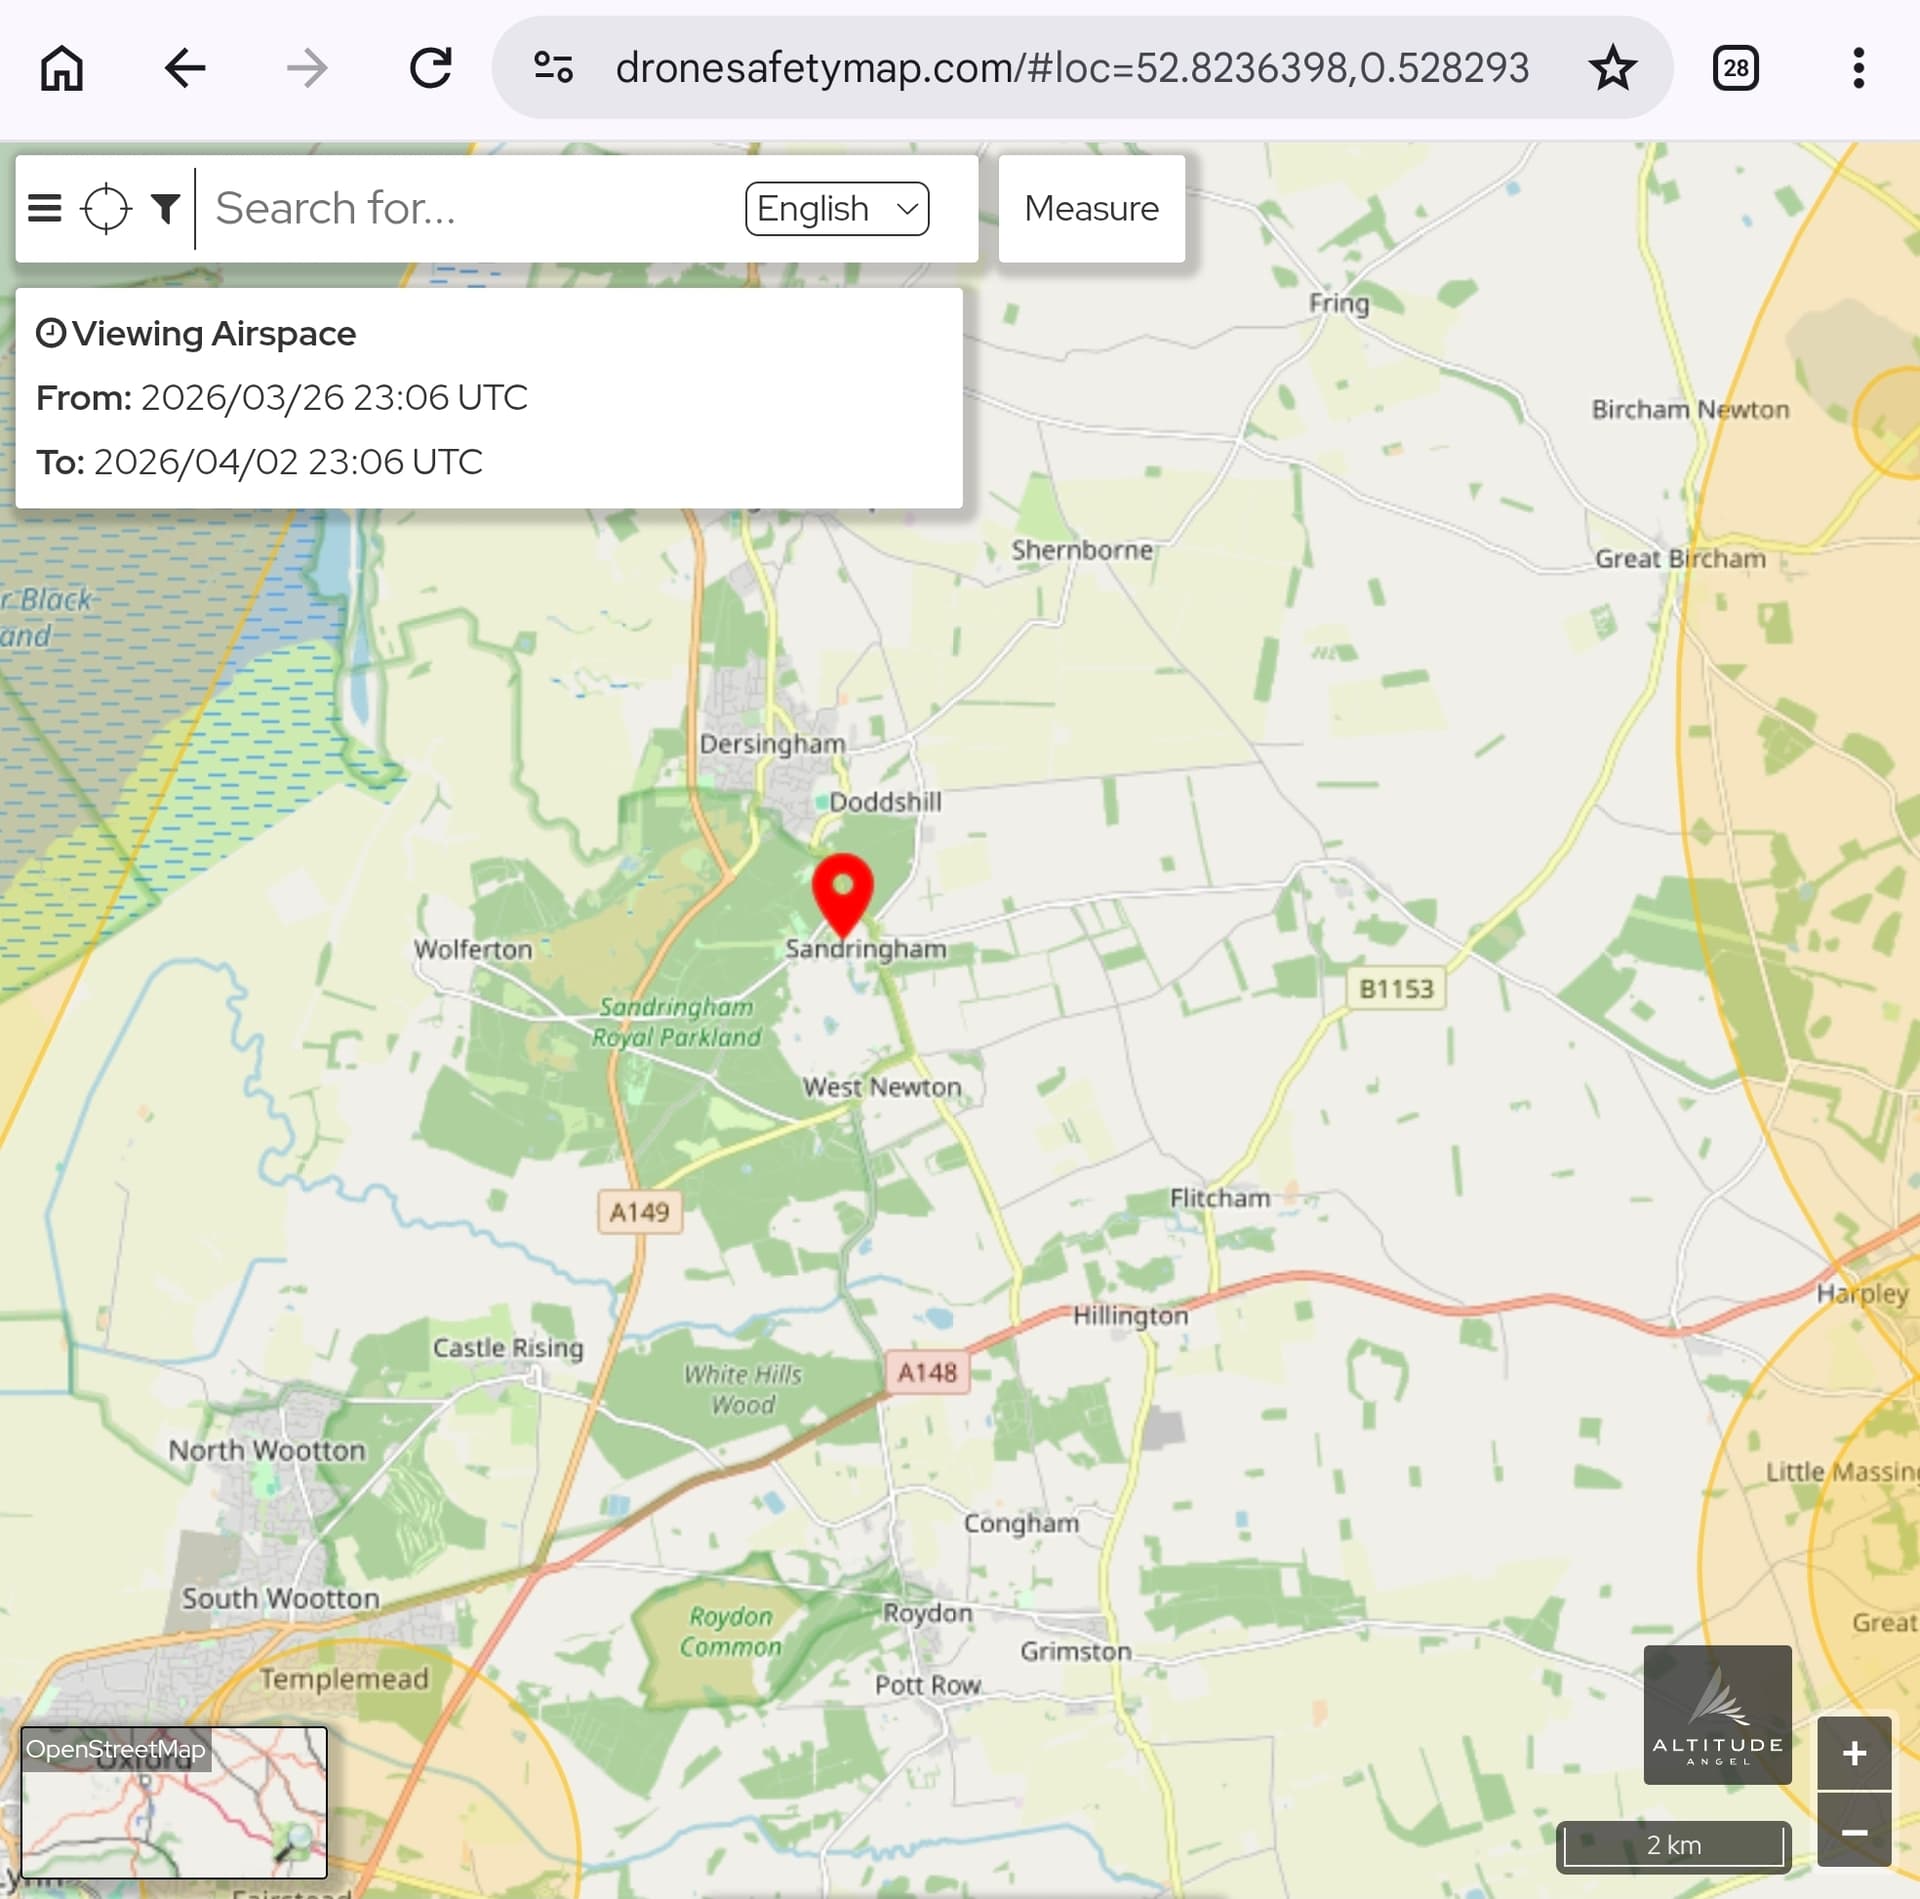The width and height of the screenshot is (1920, 1899).
Task: Open the hamburger menu in map toolbar
Action: point(45,208)
